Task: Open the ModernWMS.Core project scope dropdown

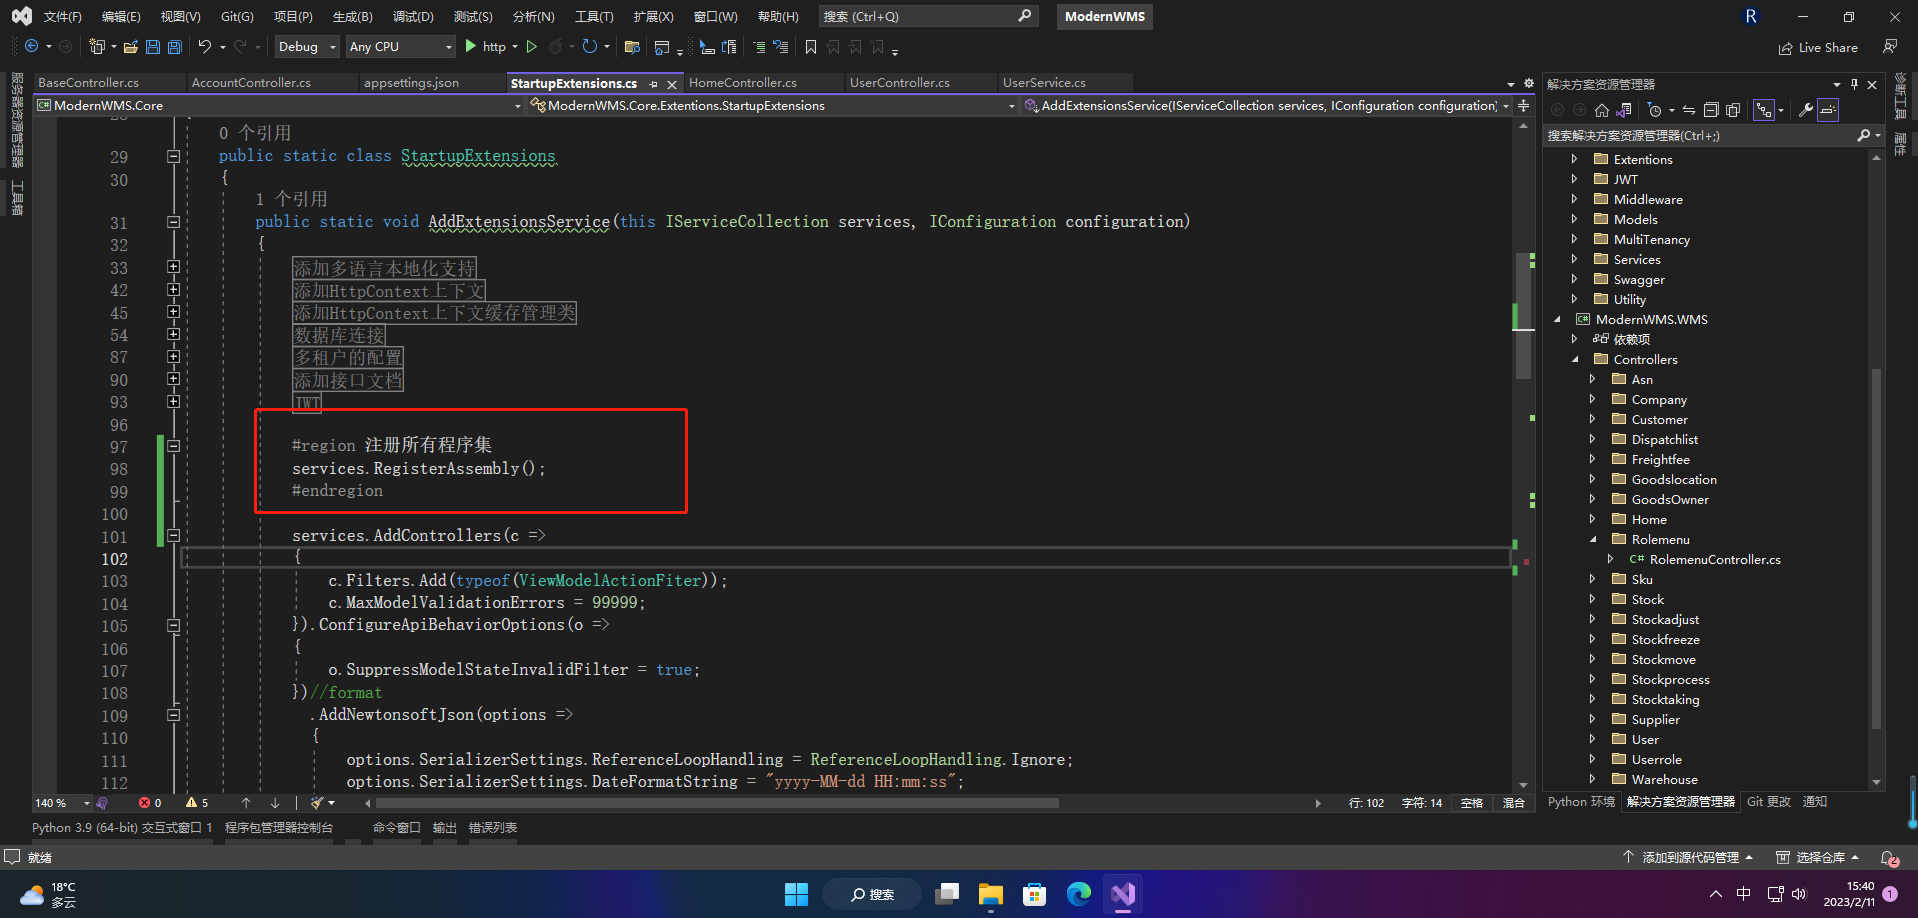Action: point(279,105)
